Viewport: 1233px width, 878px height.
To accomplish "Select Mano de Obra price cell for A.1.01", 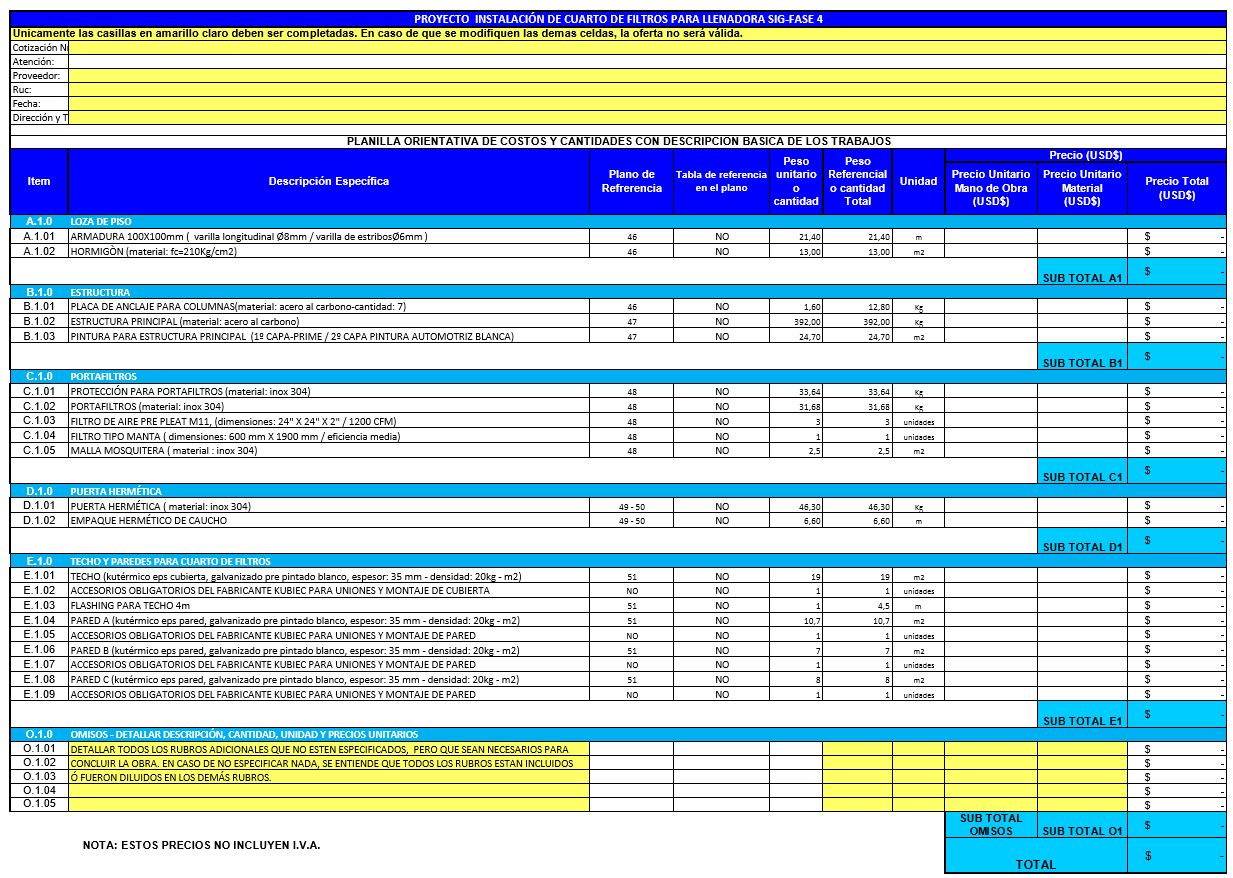I will click(991, 237).
